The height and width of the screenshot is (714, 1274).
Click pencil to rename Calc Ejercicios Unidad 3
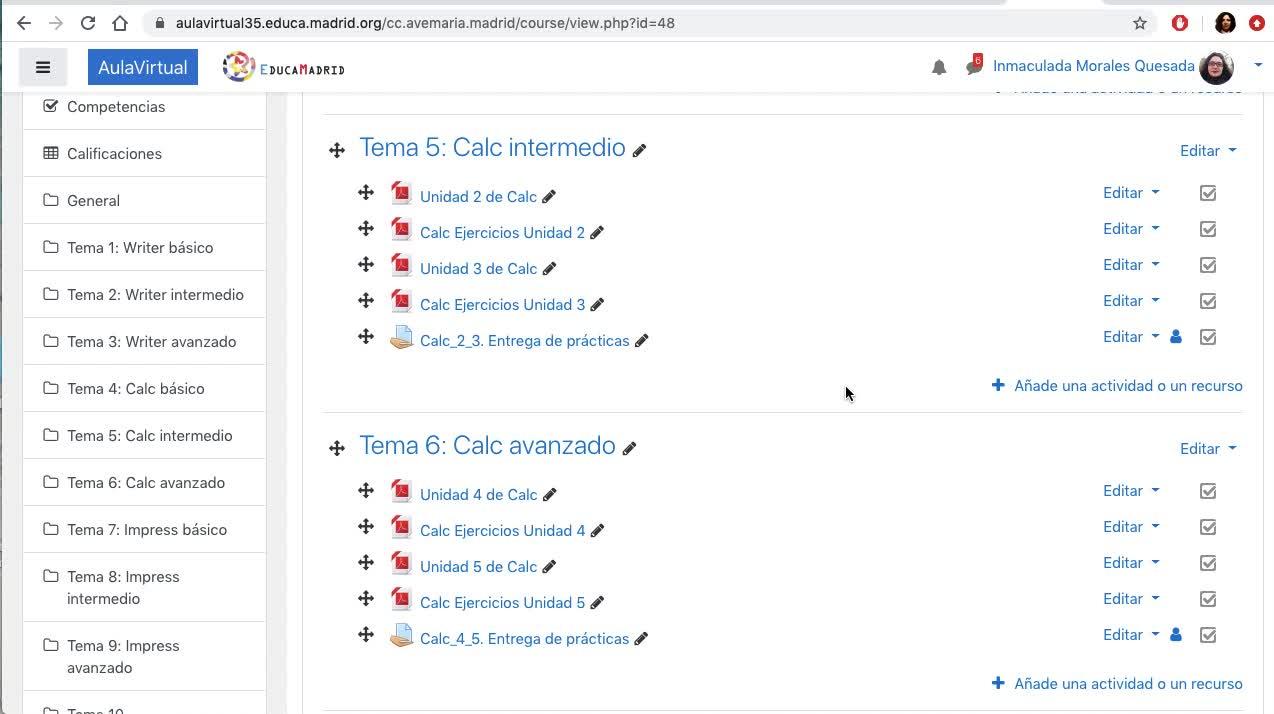597,305
